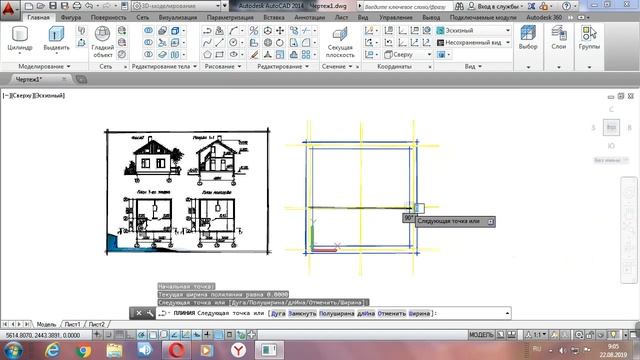Image resolution: width=640 pixels, height=360 pixels.
Task: Click the binoculars search icon
Action: point(459,6)
